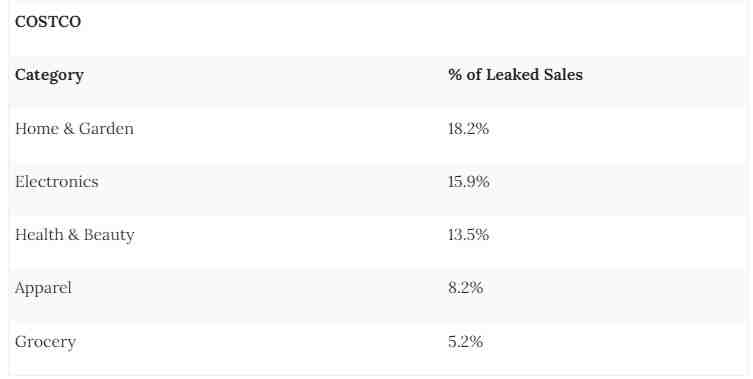Viewport: 753px width, 379px height.
Task: Click the 18.2% value
Action: [468, 129]
